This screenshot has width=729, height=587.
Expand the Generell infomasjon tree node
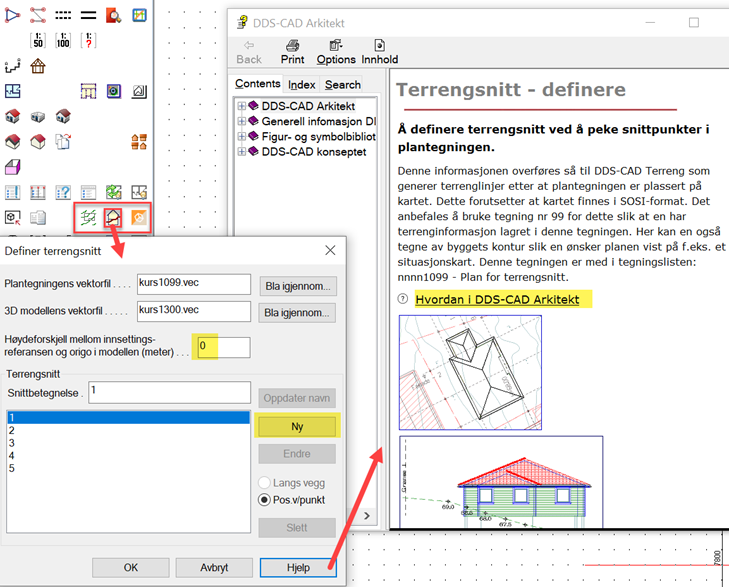pos(242,121)
